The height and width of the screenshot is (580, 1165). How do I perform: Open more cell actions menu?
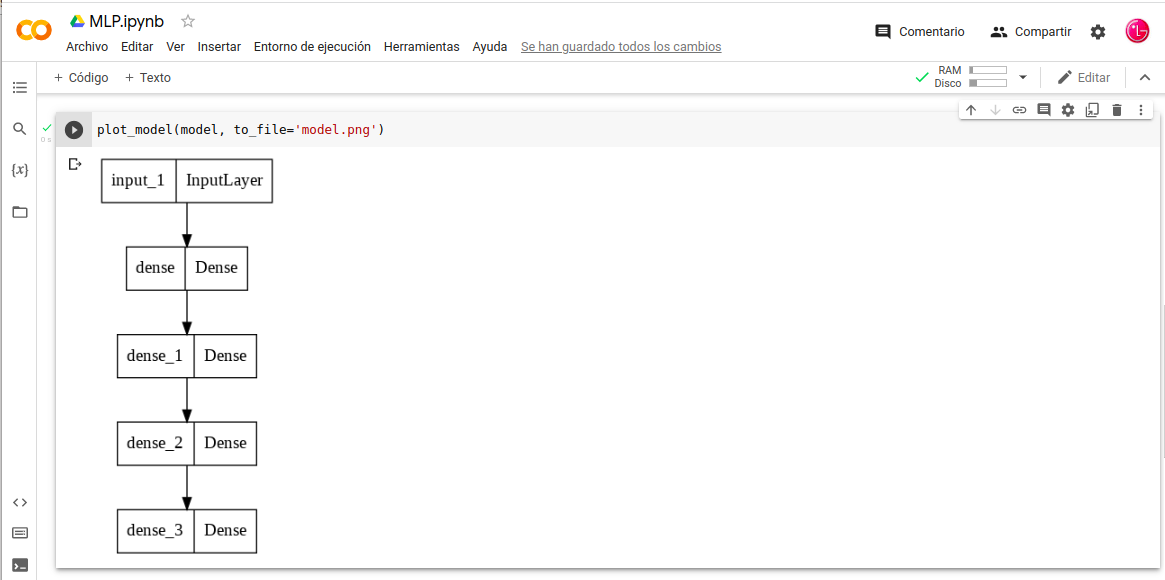[x=1141, y=110]
